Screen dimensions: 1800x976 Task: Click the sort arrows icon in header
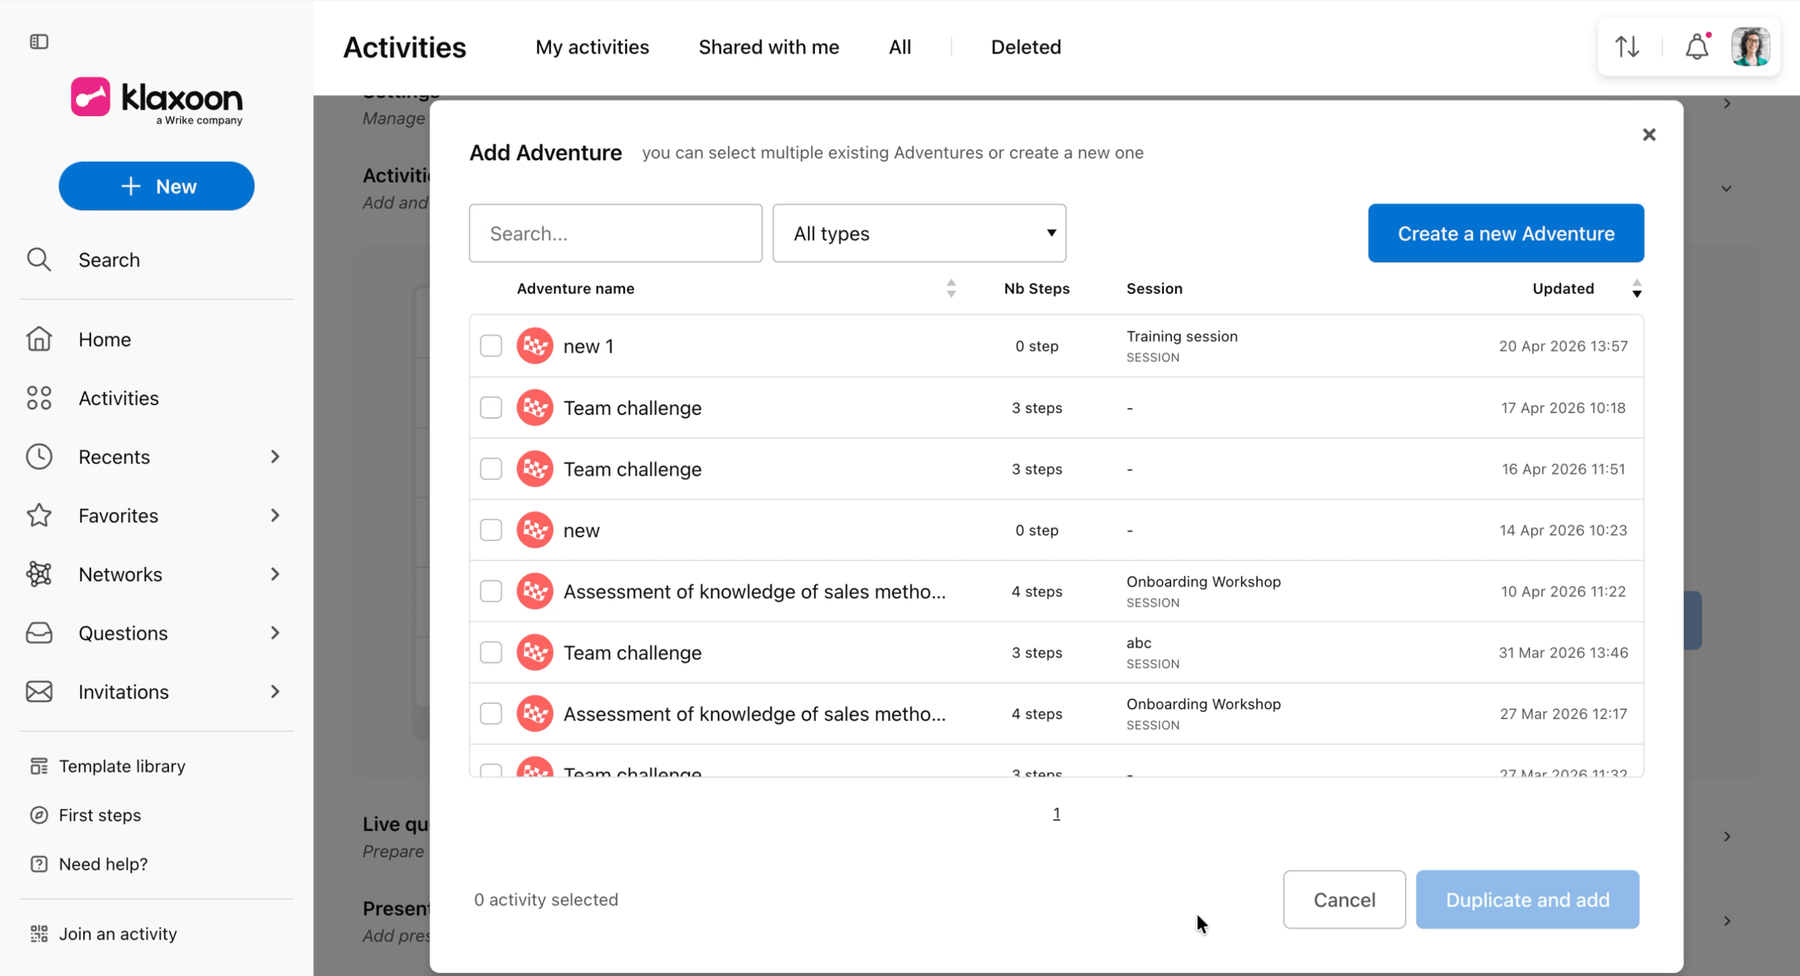[x=1627, y=47]
